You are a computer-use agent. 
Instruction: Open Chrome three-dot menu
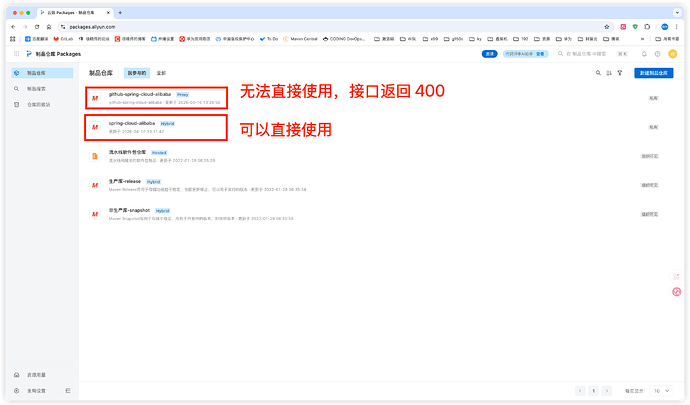tap(676, 27)
